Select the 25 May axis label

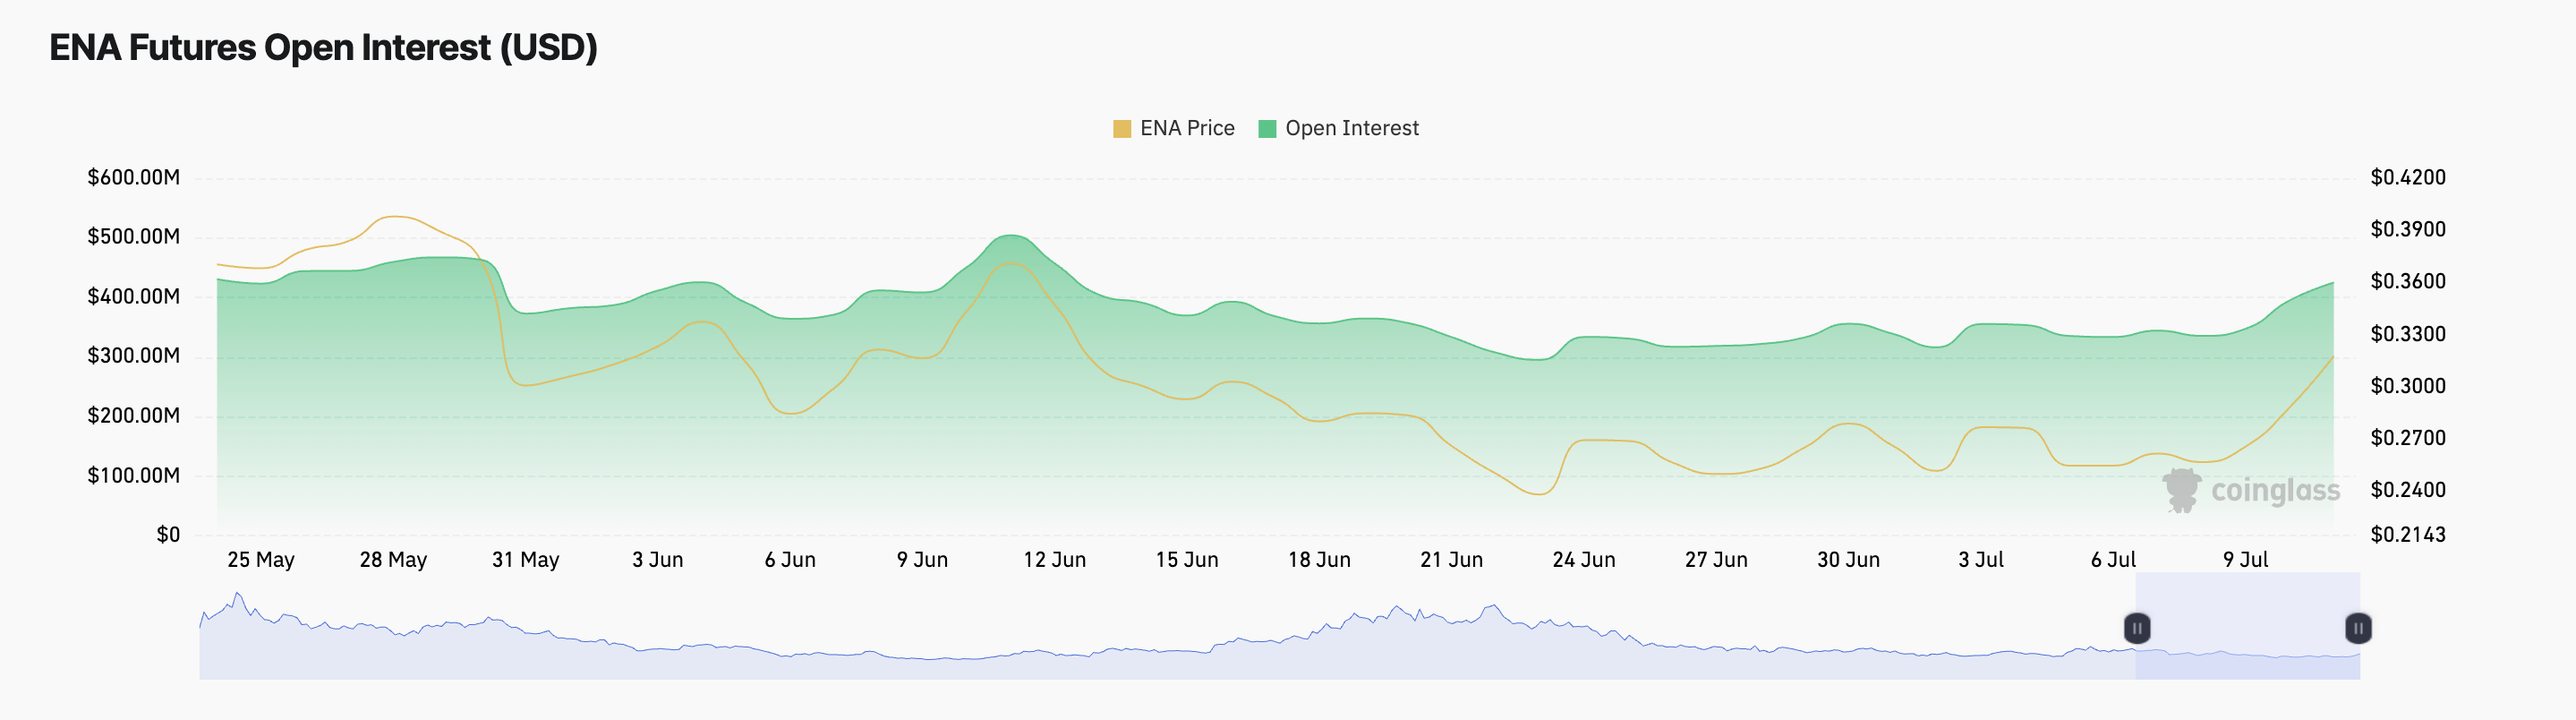pyautogui.click(x=263, y=560)
